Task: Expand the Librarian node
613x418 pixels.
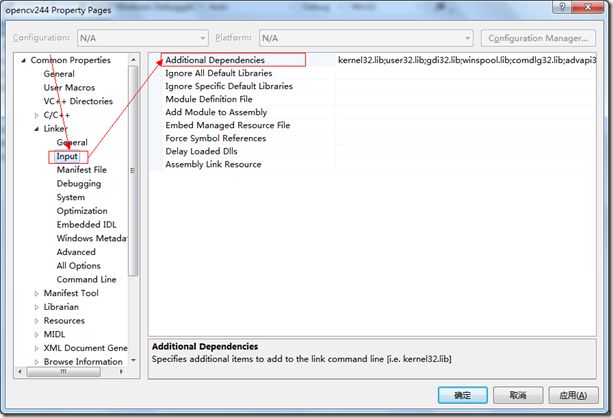Action: [x=36, y=307]
